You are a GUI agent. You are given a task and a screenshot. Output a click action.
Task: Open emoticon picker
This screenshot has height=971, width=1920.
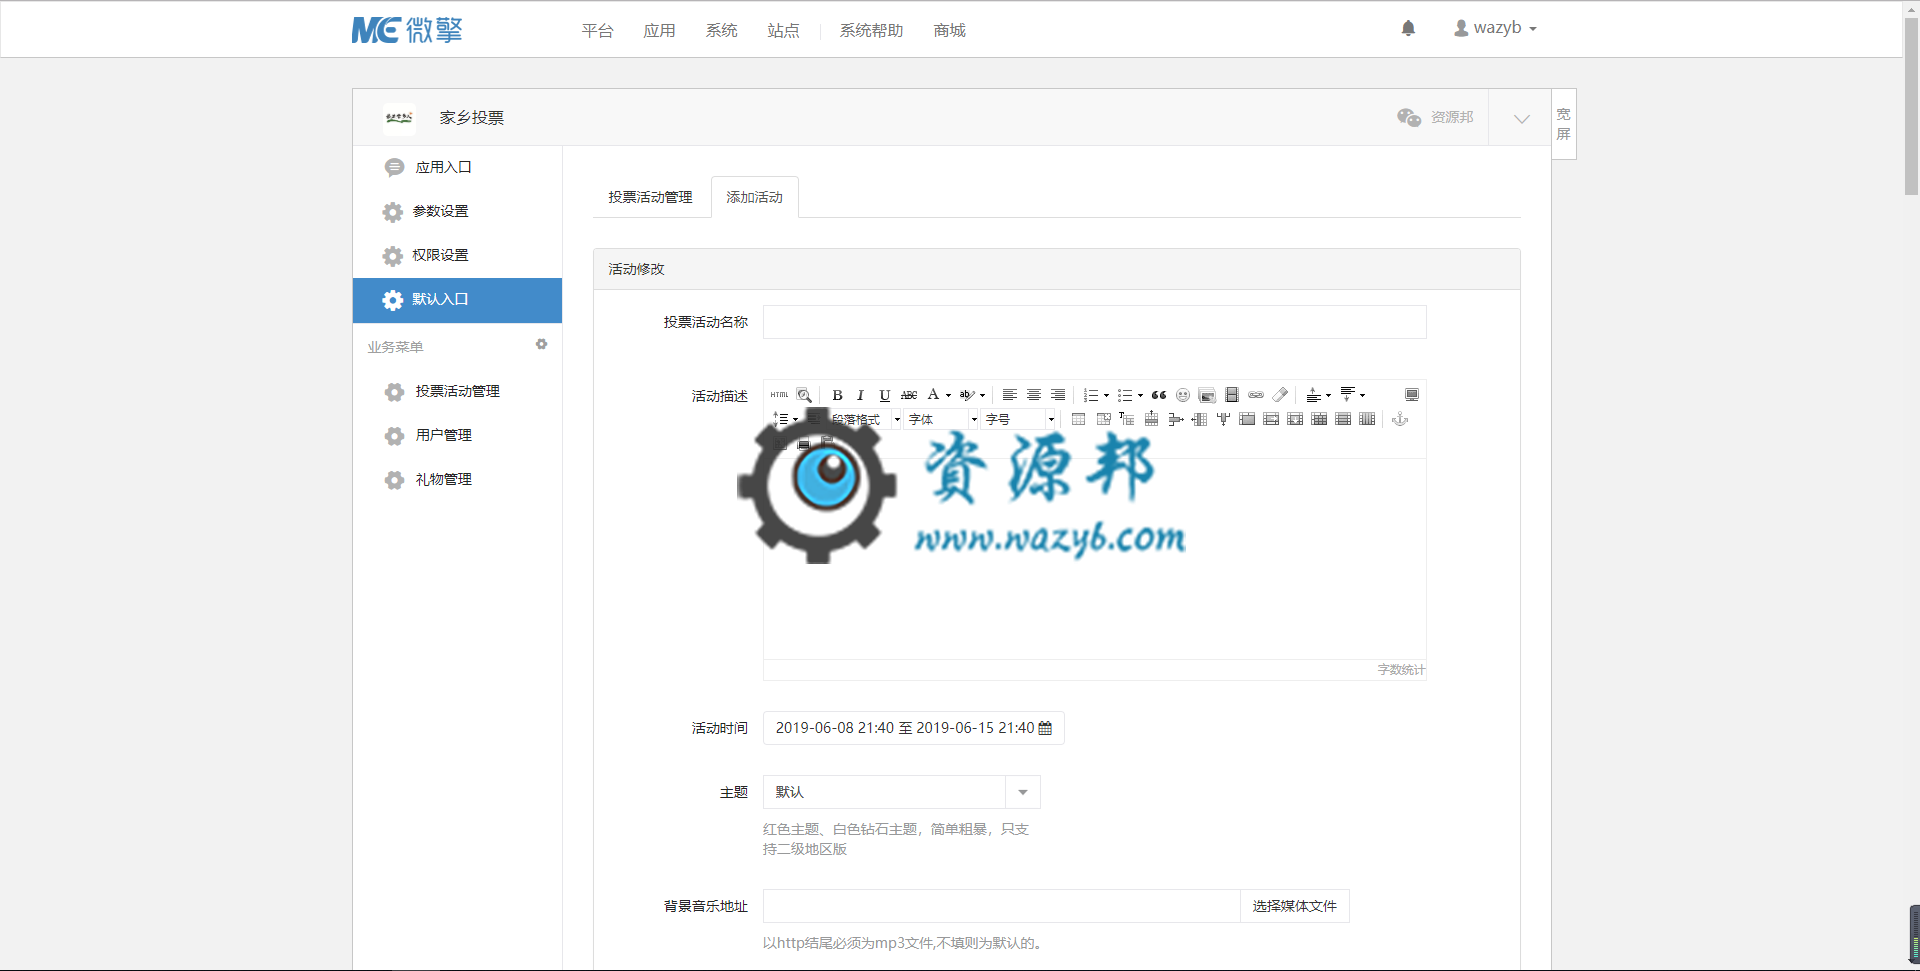pyautogui.click(x=1183, y=395)
